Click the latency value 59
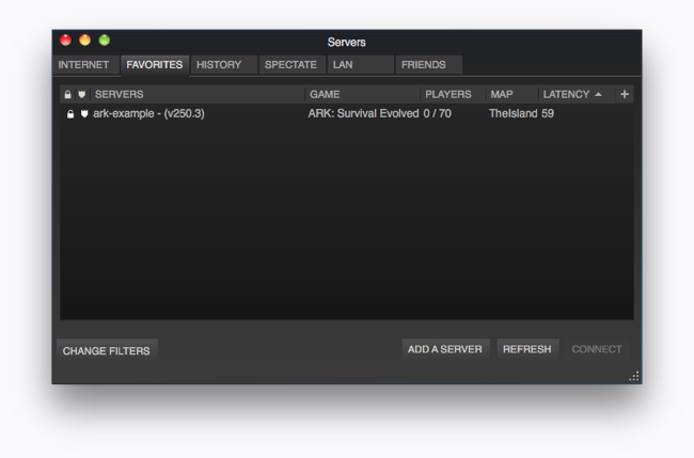 coord(547,114)
